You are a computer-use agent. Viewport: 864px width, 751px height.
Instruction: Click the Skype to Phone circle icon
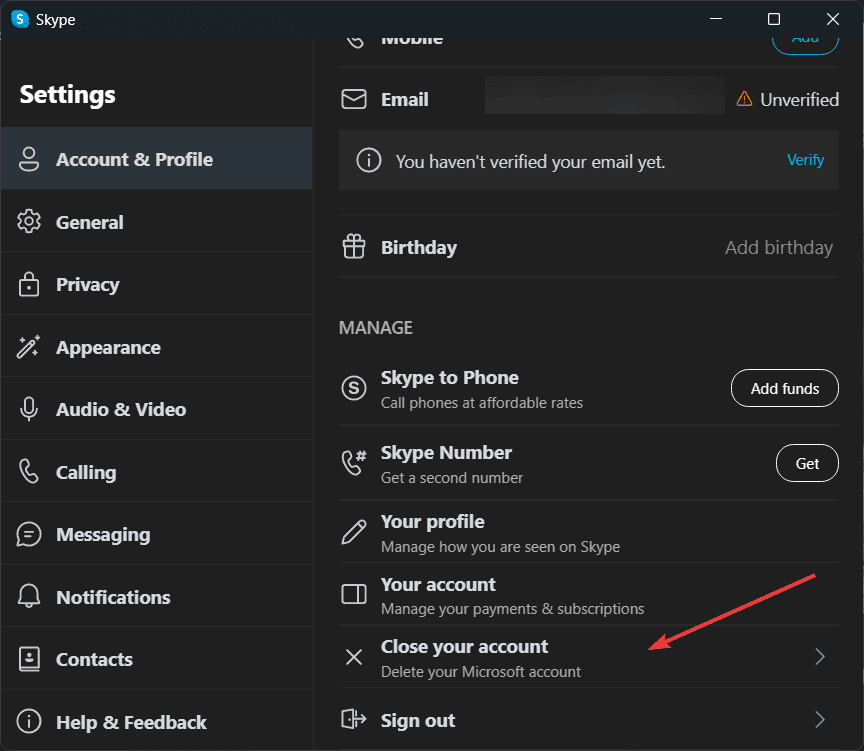pyautogui.click(x=354, y=388)
